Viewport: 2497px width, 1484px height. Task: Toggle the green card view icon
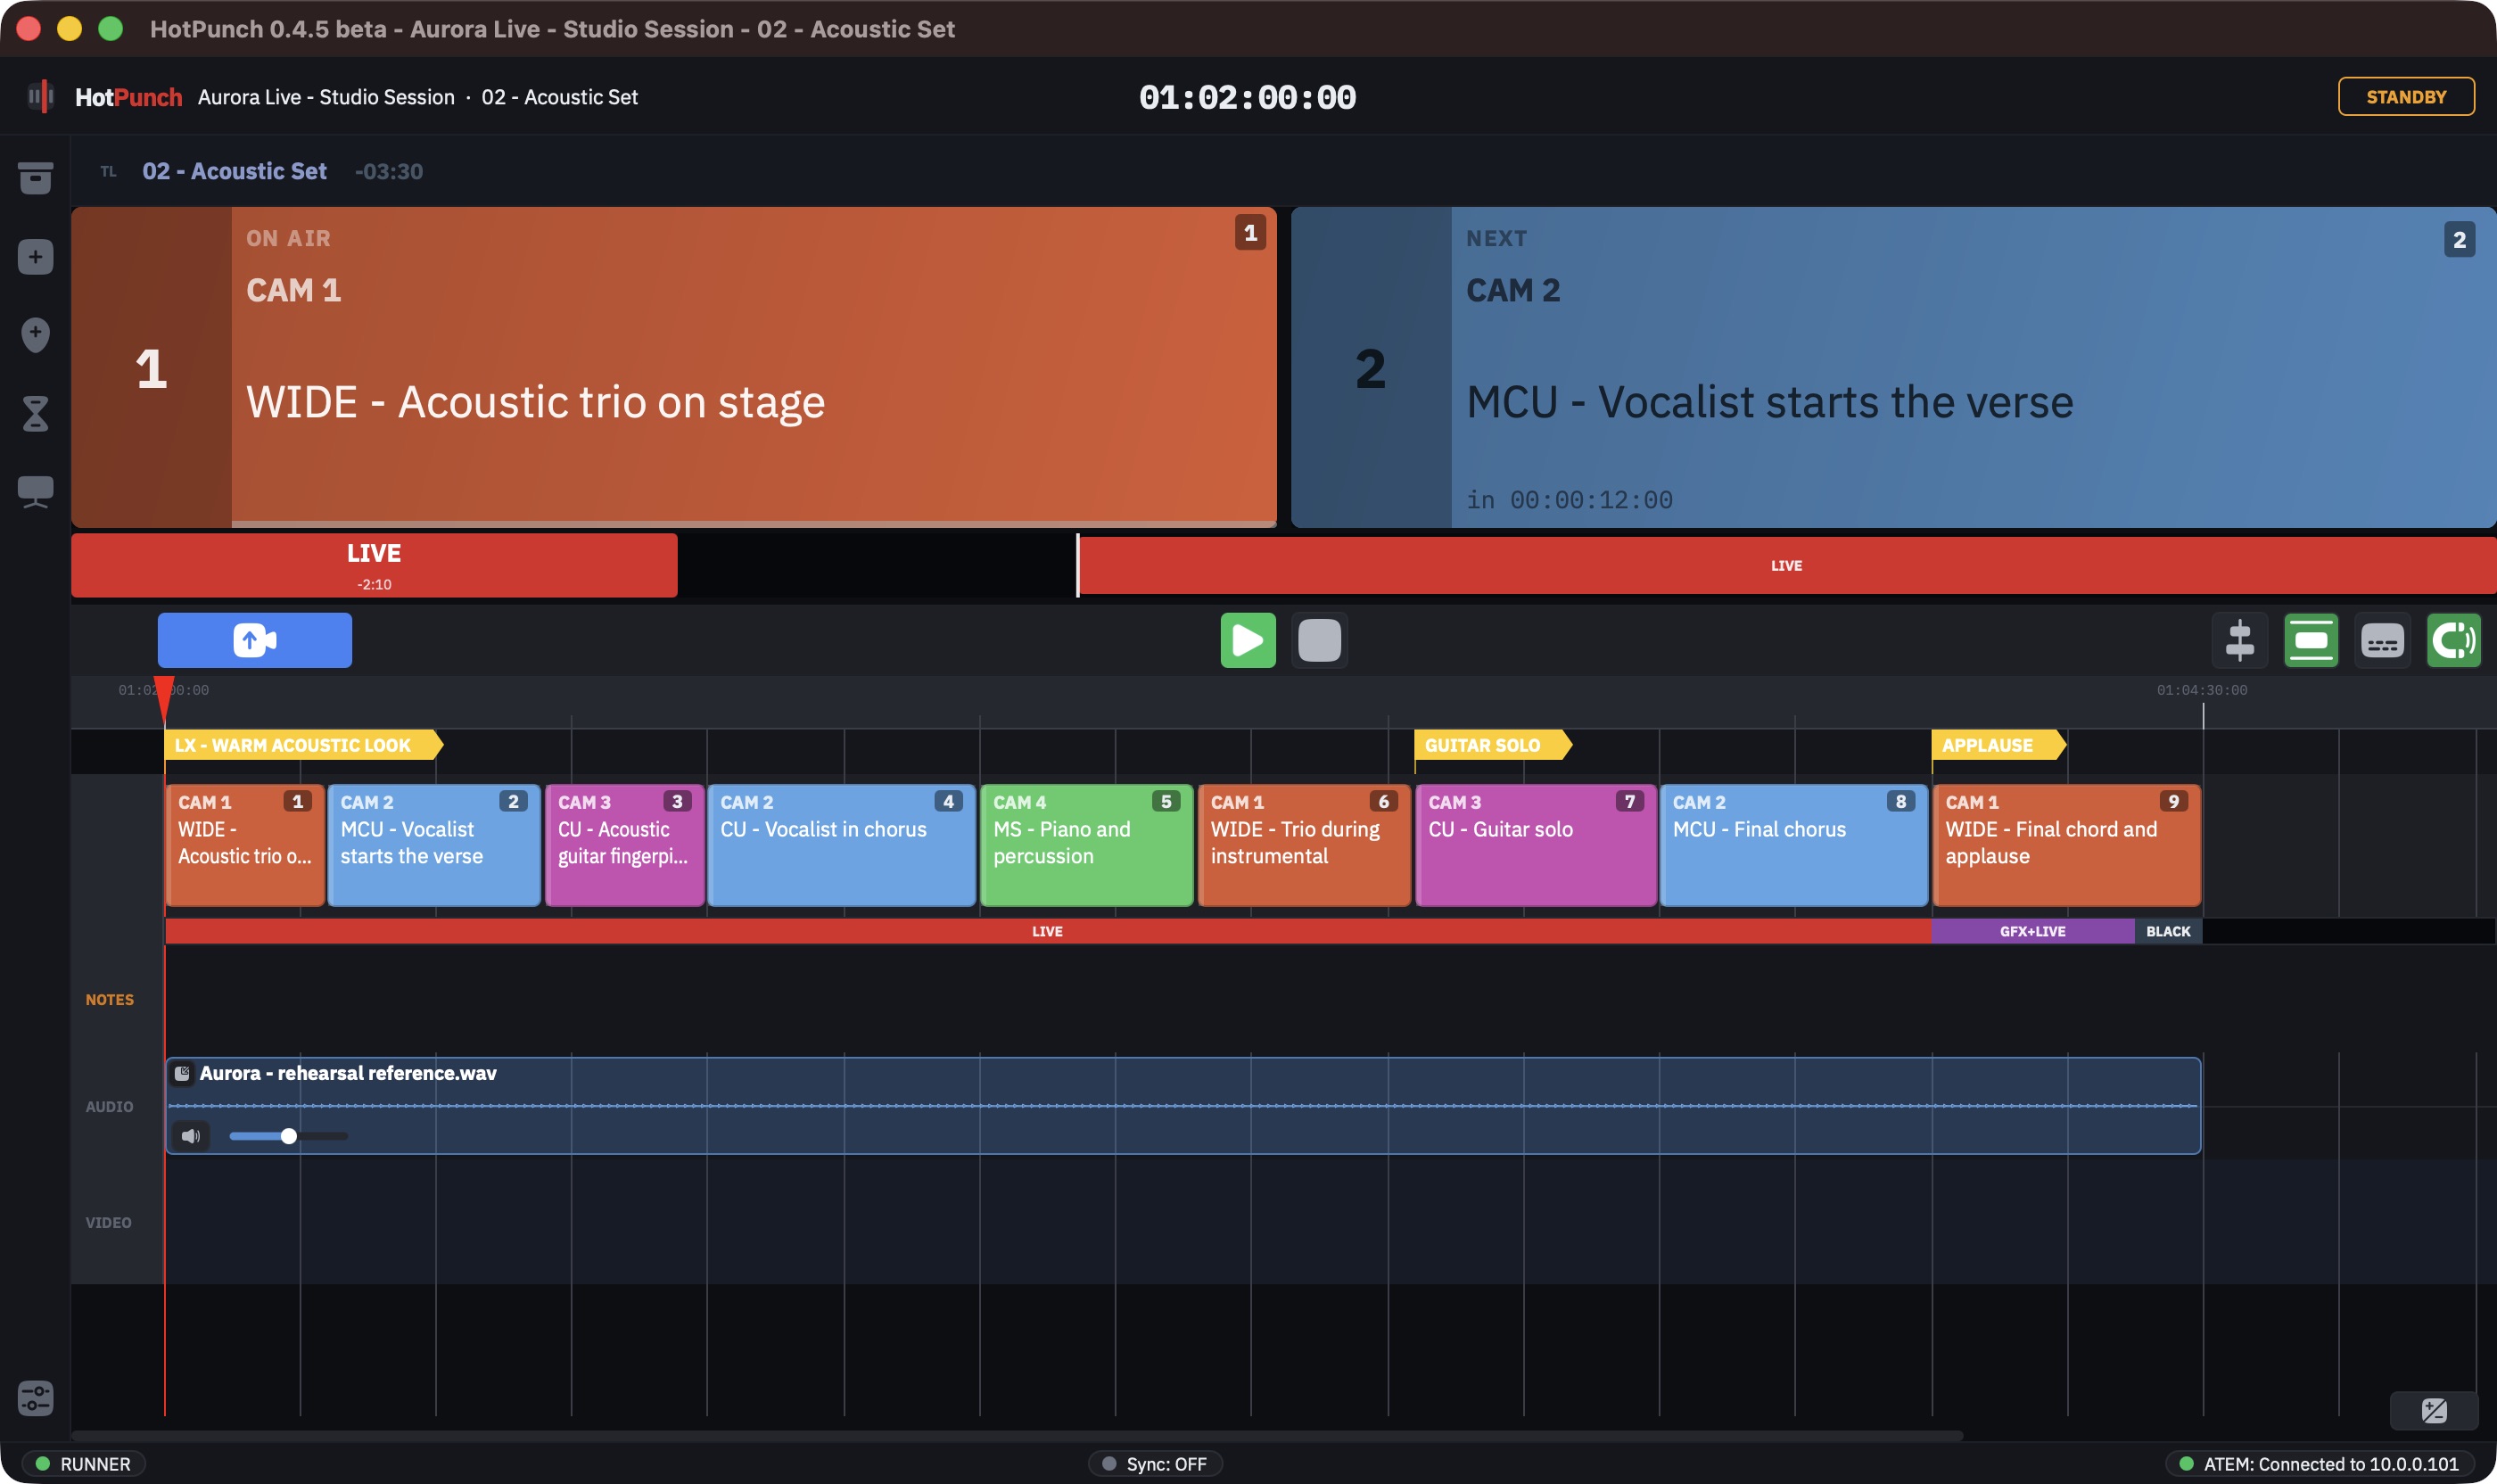coord(2311,640)
